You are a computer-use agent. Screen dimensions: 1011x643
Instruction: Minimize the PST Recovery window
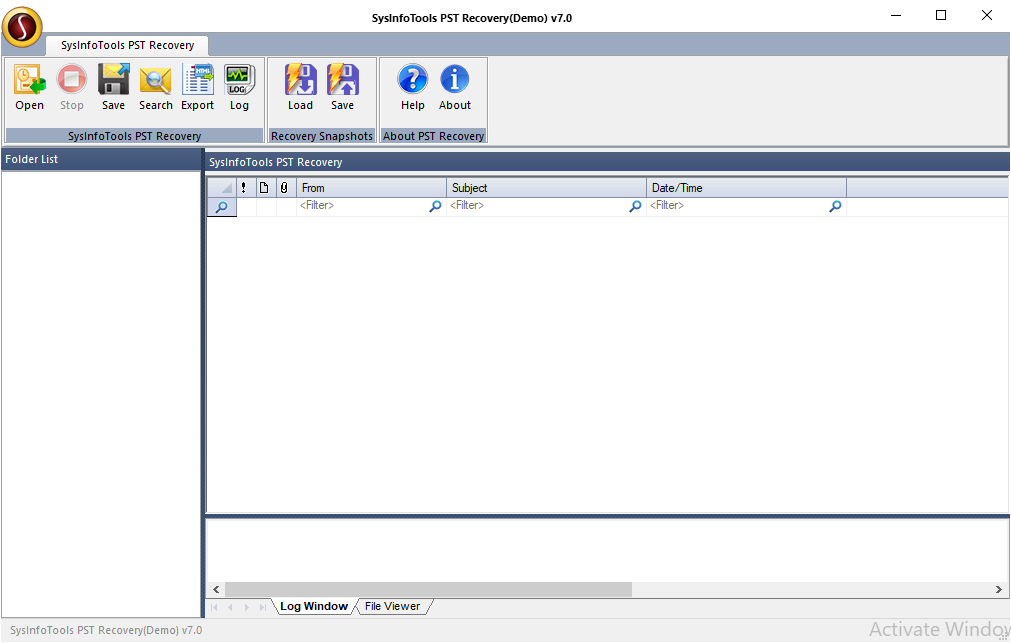click(x=896, y=15)
